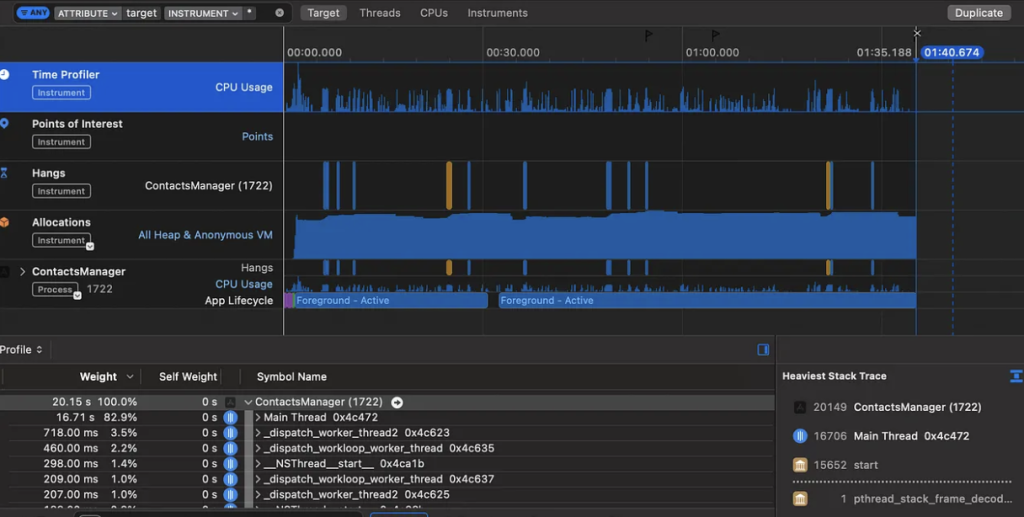Viewport: 1024px width, 517px height.
Task: Expand _dispatch_workloop_worker_thread 0x4c635 row
Action: (258, 448)
